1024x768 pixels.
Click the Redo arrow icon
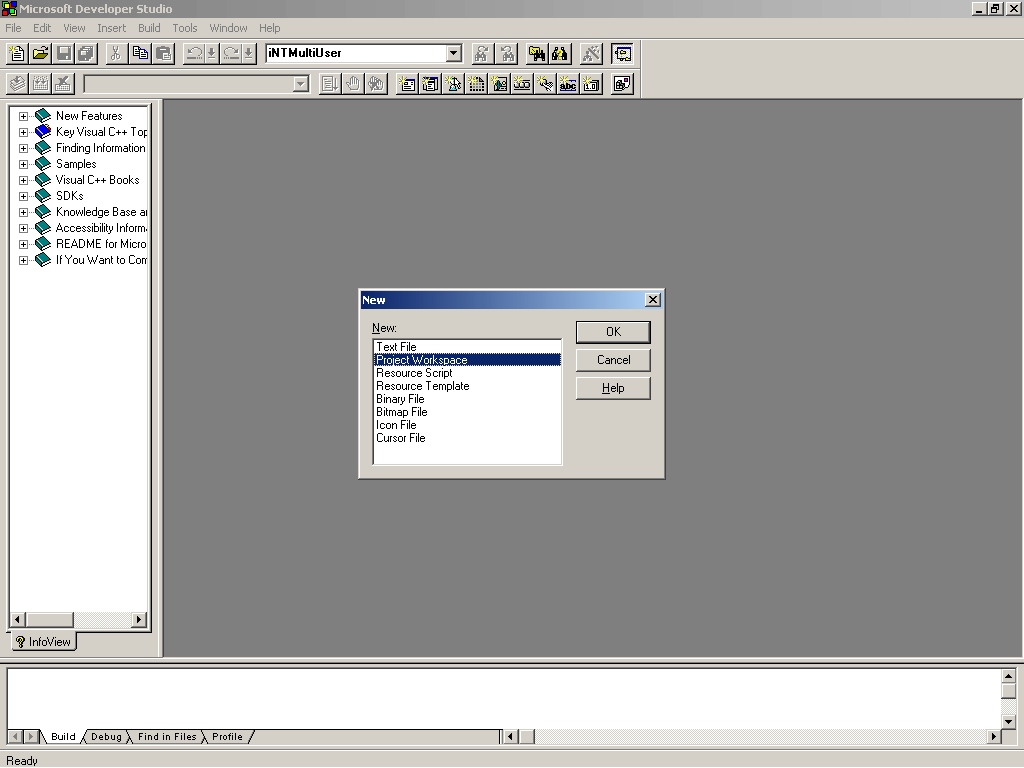click(x=231, y=54)
